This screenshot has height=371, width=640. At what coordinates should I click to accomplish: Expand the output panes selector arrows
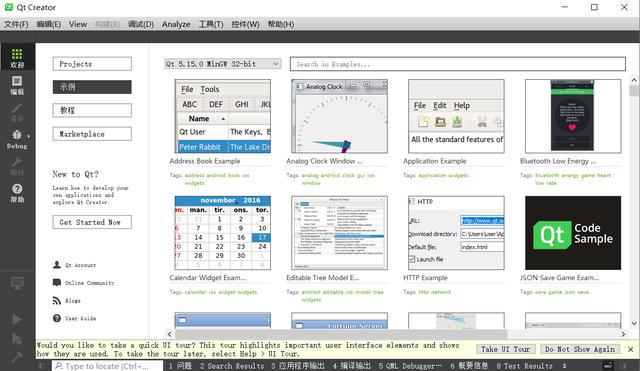coord(564,366)
